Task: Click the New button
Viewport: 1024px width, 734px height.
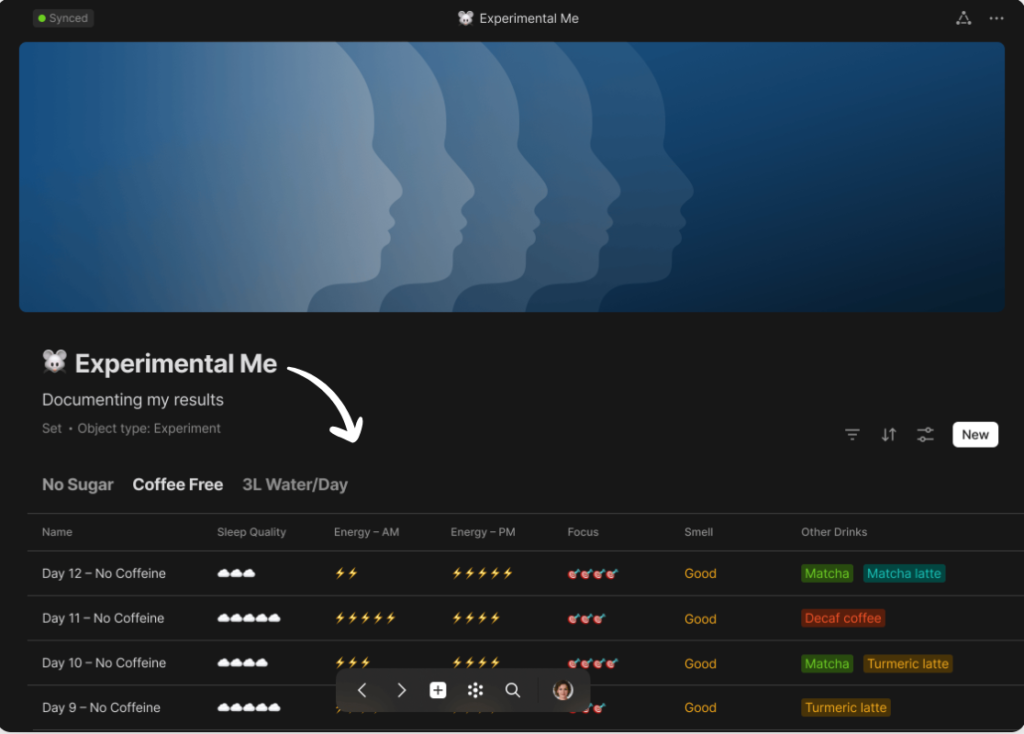Action: [975, 434]
